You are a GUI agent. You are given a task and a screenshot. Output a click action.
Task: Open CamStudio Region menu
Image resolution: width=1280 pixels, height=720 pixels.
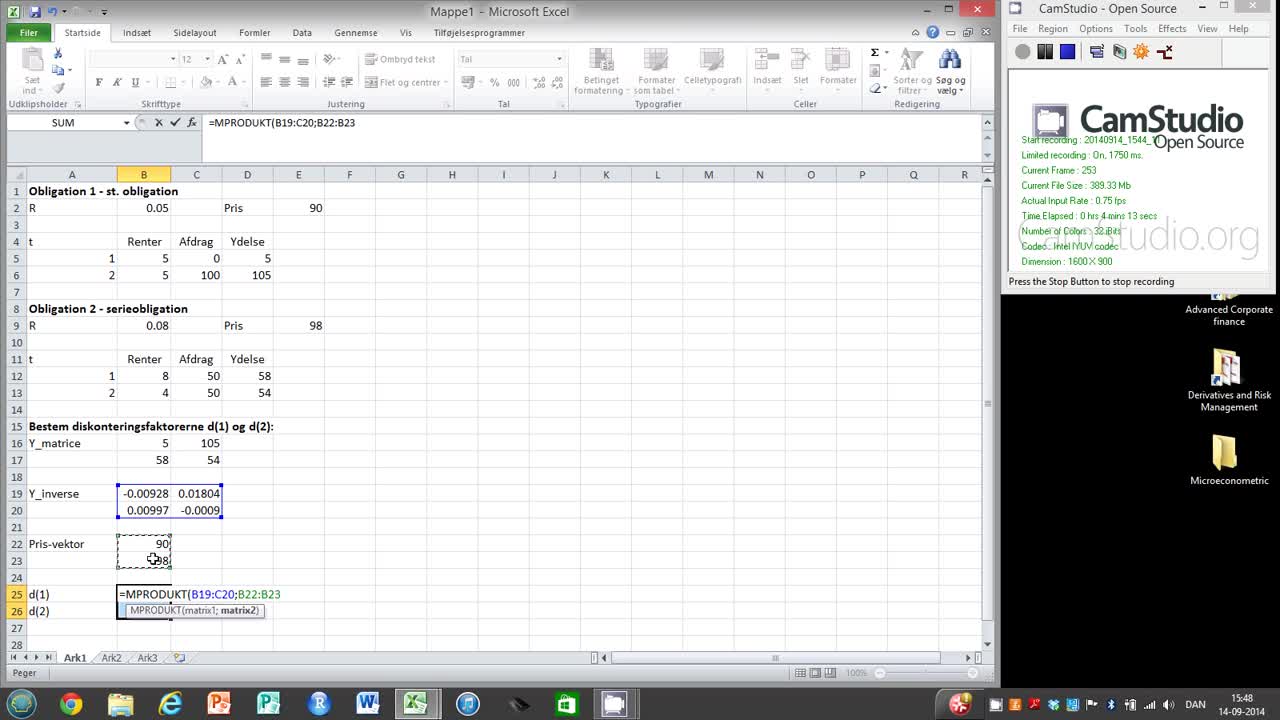[x=1052, y=29]
